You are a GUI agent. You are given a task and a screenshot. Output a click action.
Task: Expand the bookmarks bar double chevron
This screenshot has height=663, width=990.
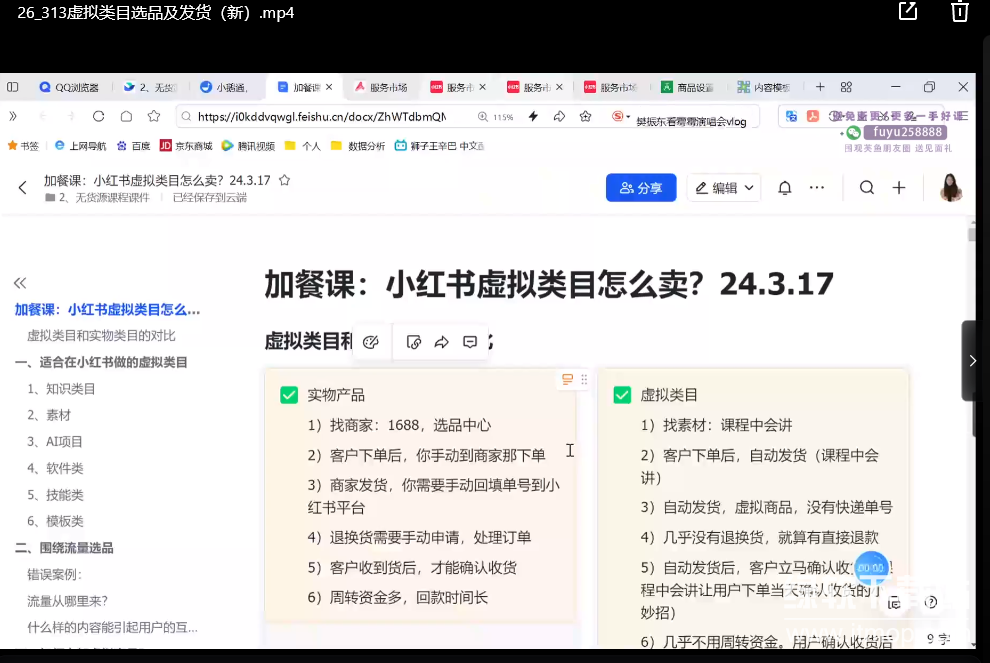pyautogui.click(x=13, y=116)
